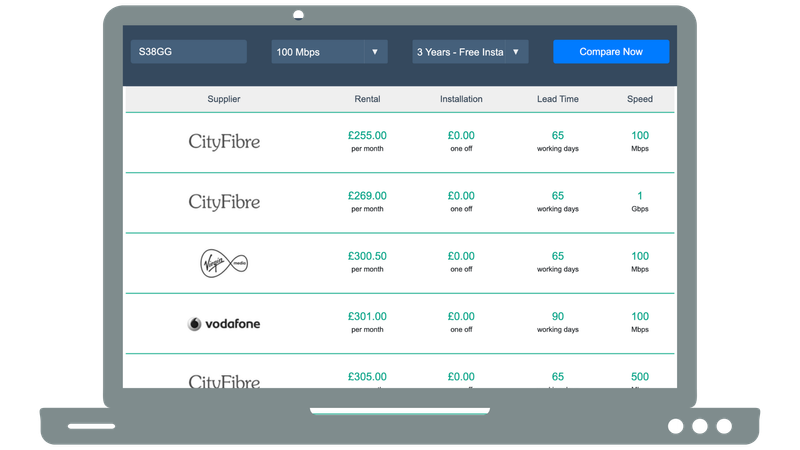This screenshot has width=800, height=450.
Task: Click the first CityFibre logo
Action: point(224,142)
